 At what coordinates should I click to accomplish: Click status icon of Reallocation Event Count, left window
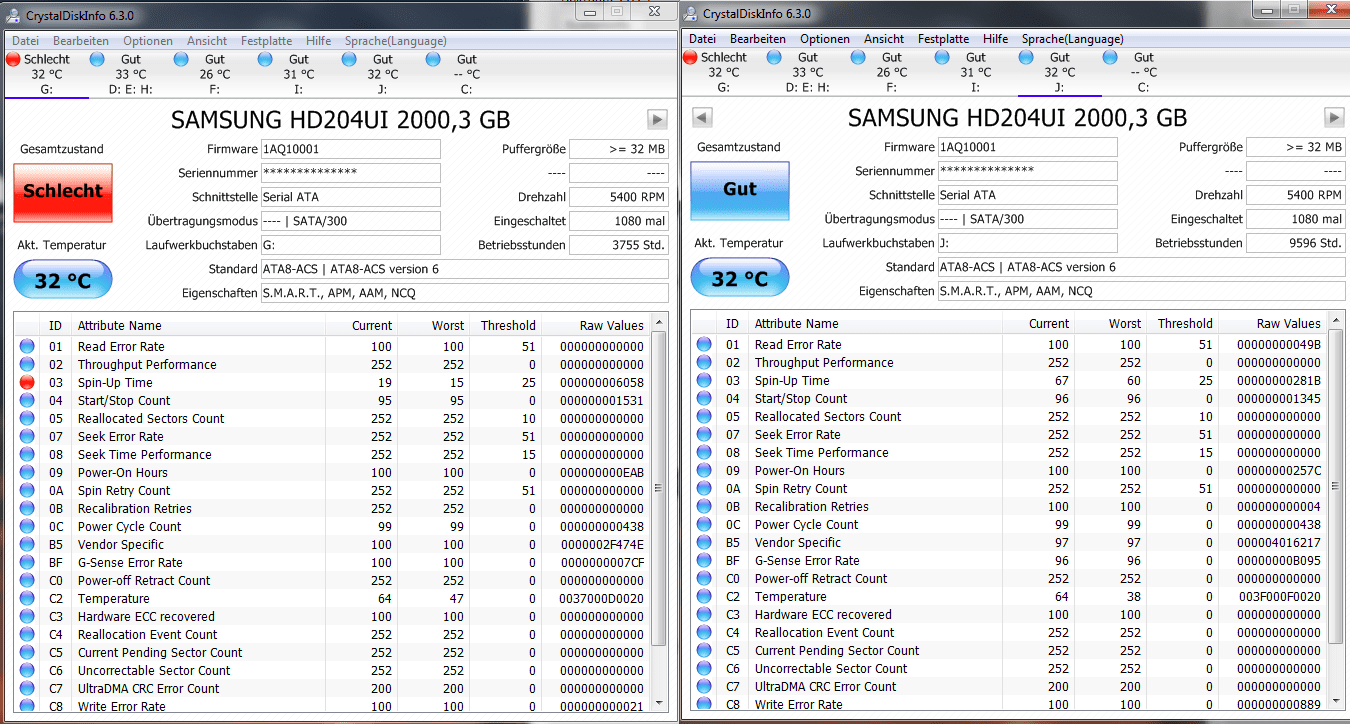pos(27,635)
